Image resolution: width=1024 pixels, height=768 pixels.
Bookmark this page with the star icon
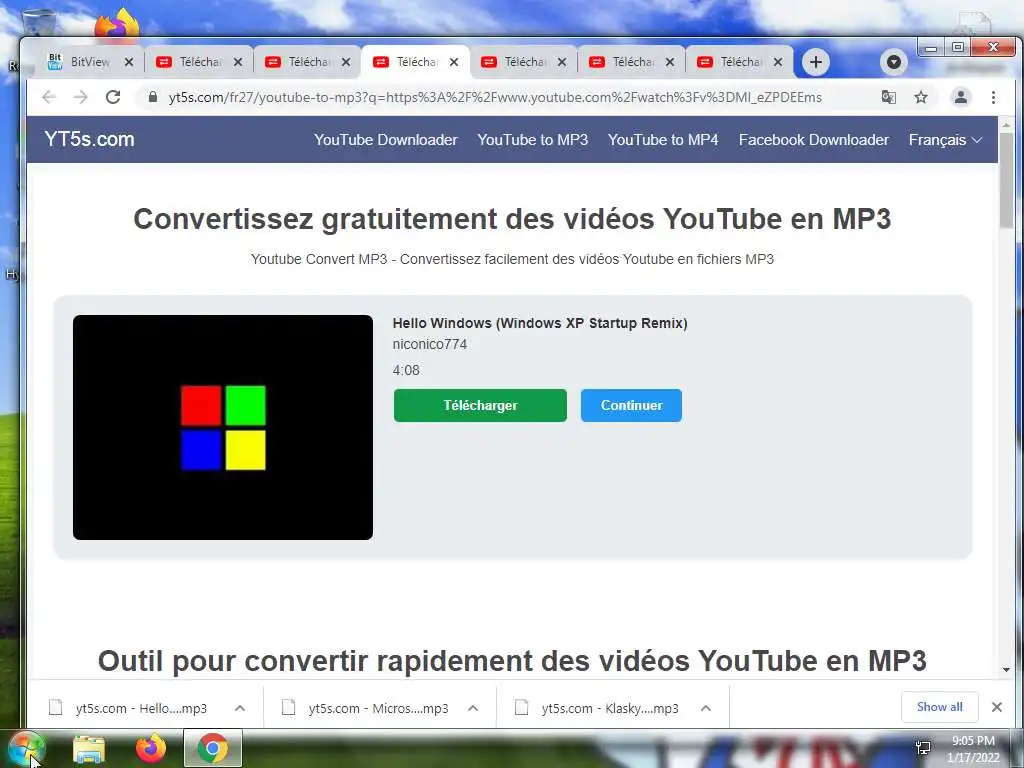(x=921, y=97)
